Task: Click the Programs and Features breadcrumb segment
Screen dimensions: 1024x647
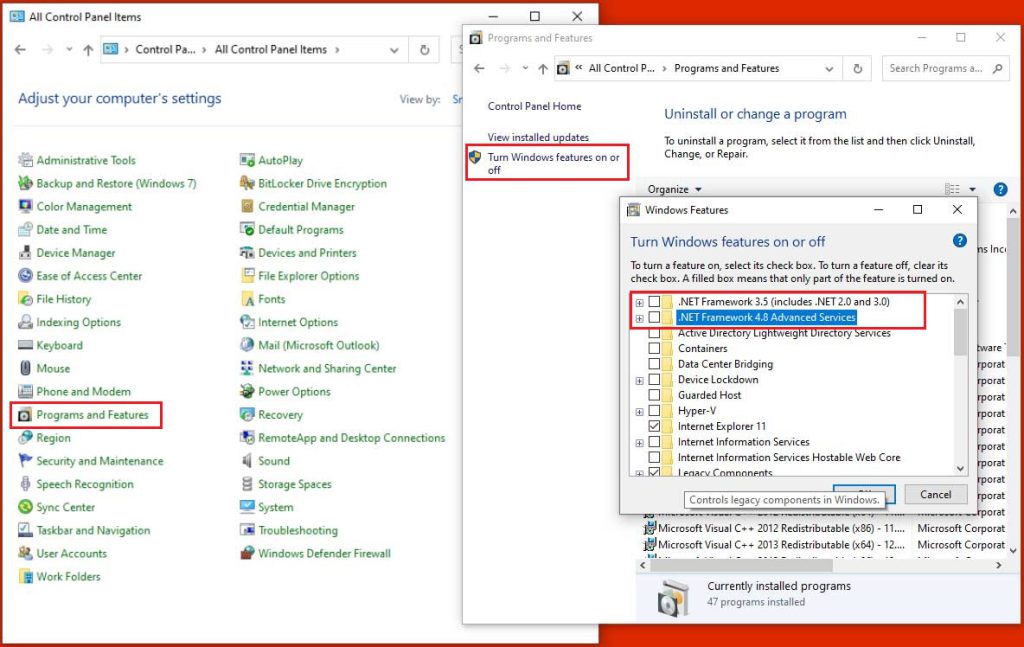Action: (x=726, y=69)
